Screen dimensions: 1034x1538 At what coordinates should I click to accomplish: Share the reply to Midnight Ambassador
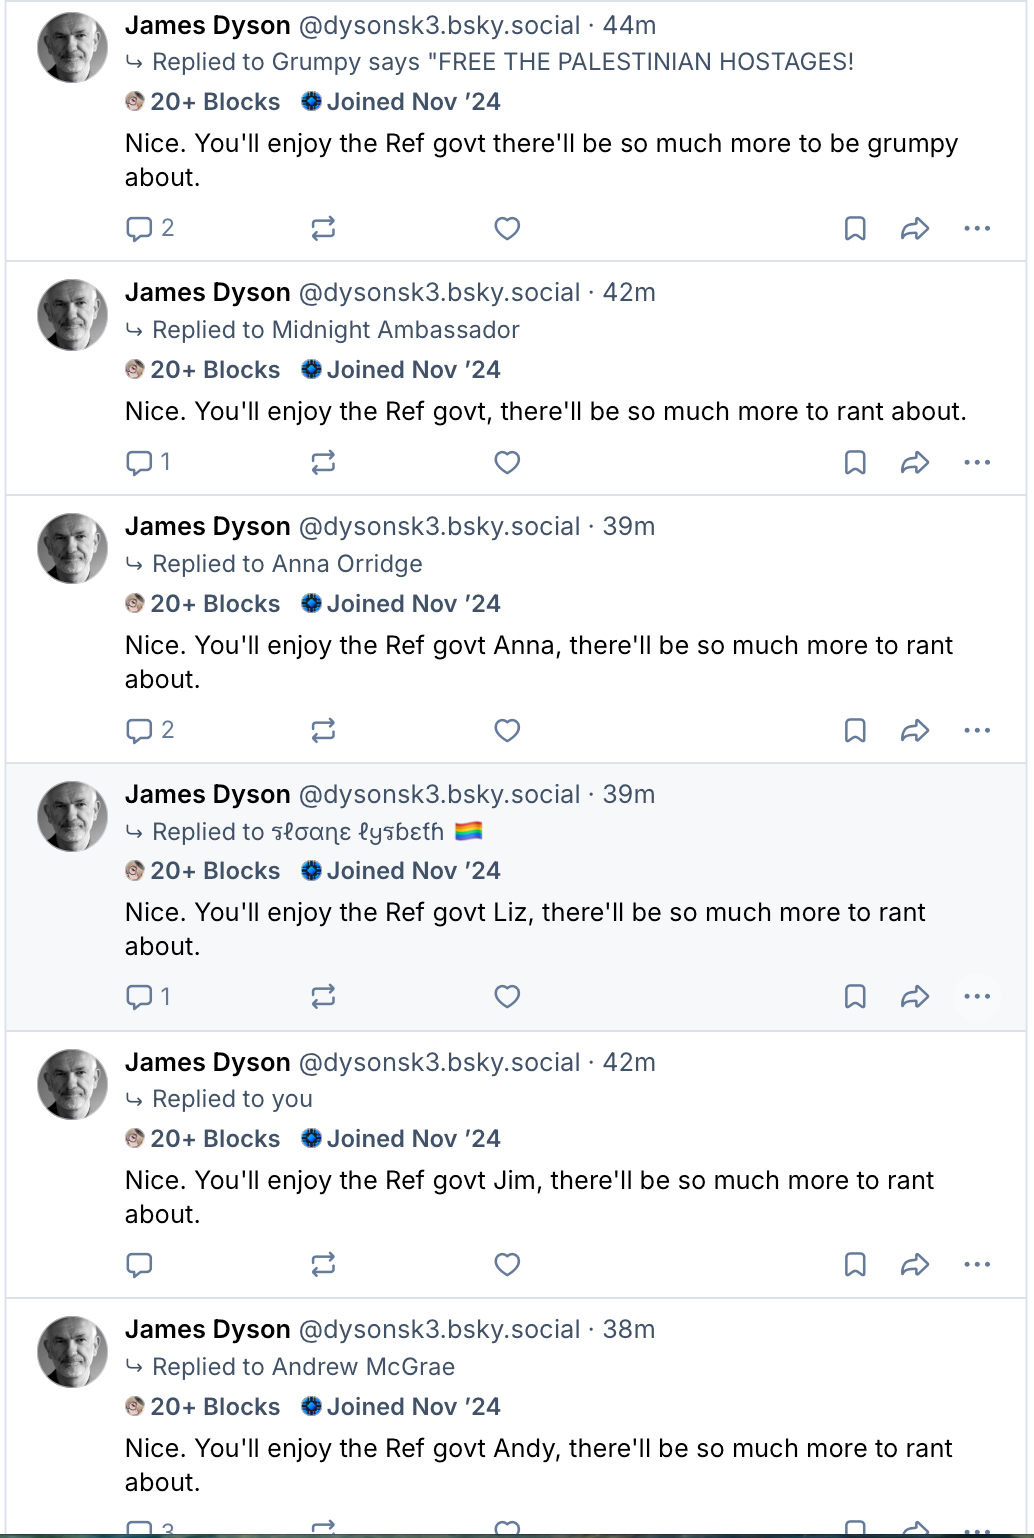(915, 462)
